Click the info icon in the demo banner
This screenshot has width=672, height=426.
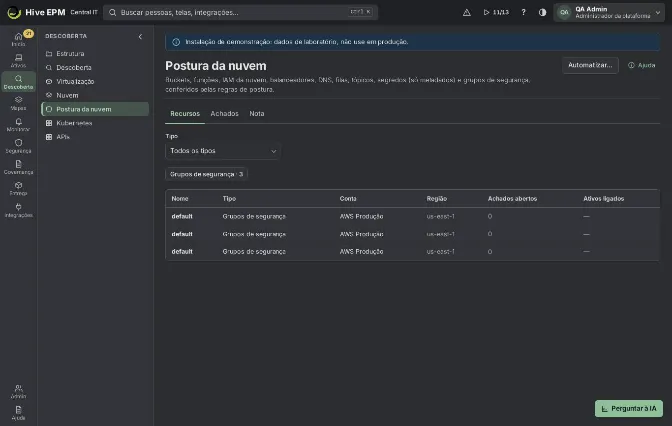pyautogui.click(x=176, y=42)
